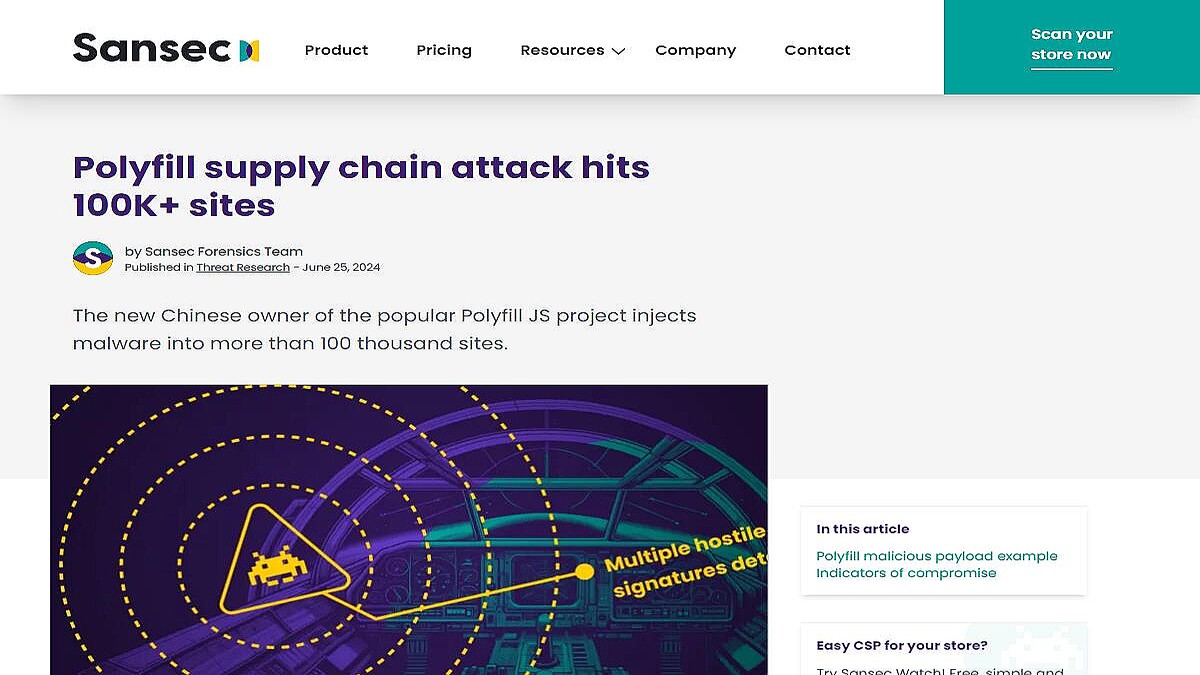Viewport: 1200px width, 675px height.
Task: Open the Threat Research link
Action: click(x=242, y=267)
